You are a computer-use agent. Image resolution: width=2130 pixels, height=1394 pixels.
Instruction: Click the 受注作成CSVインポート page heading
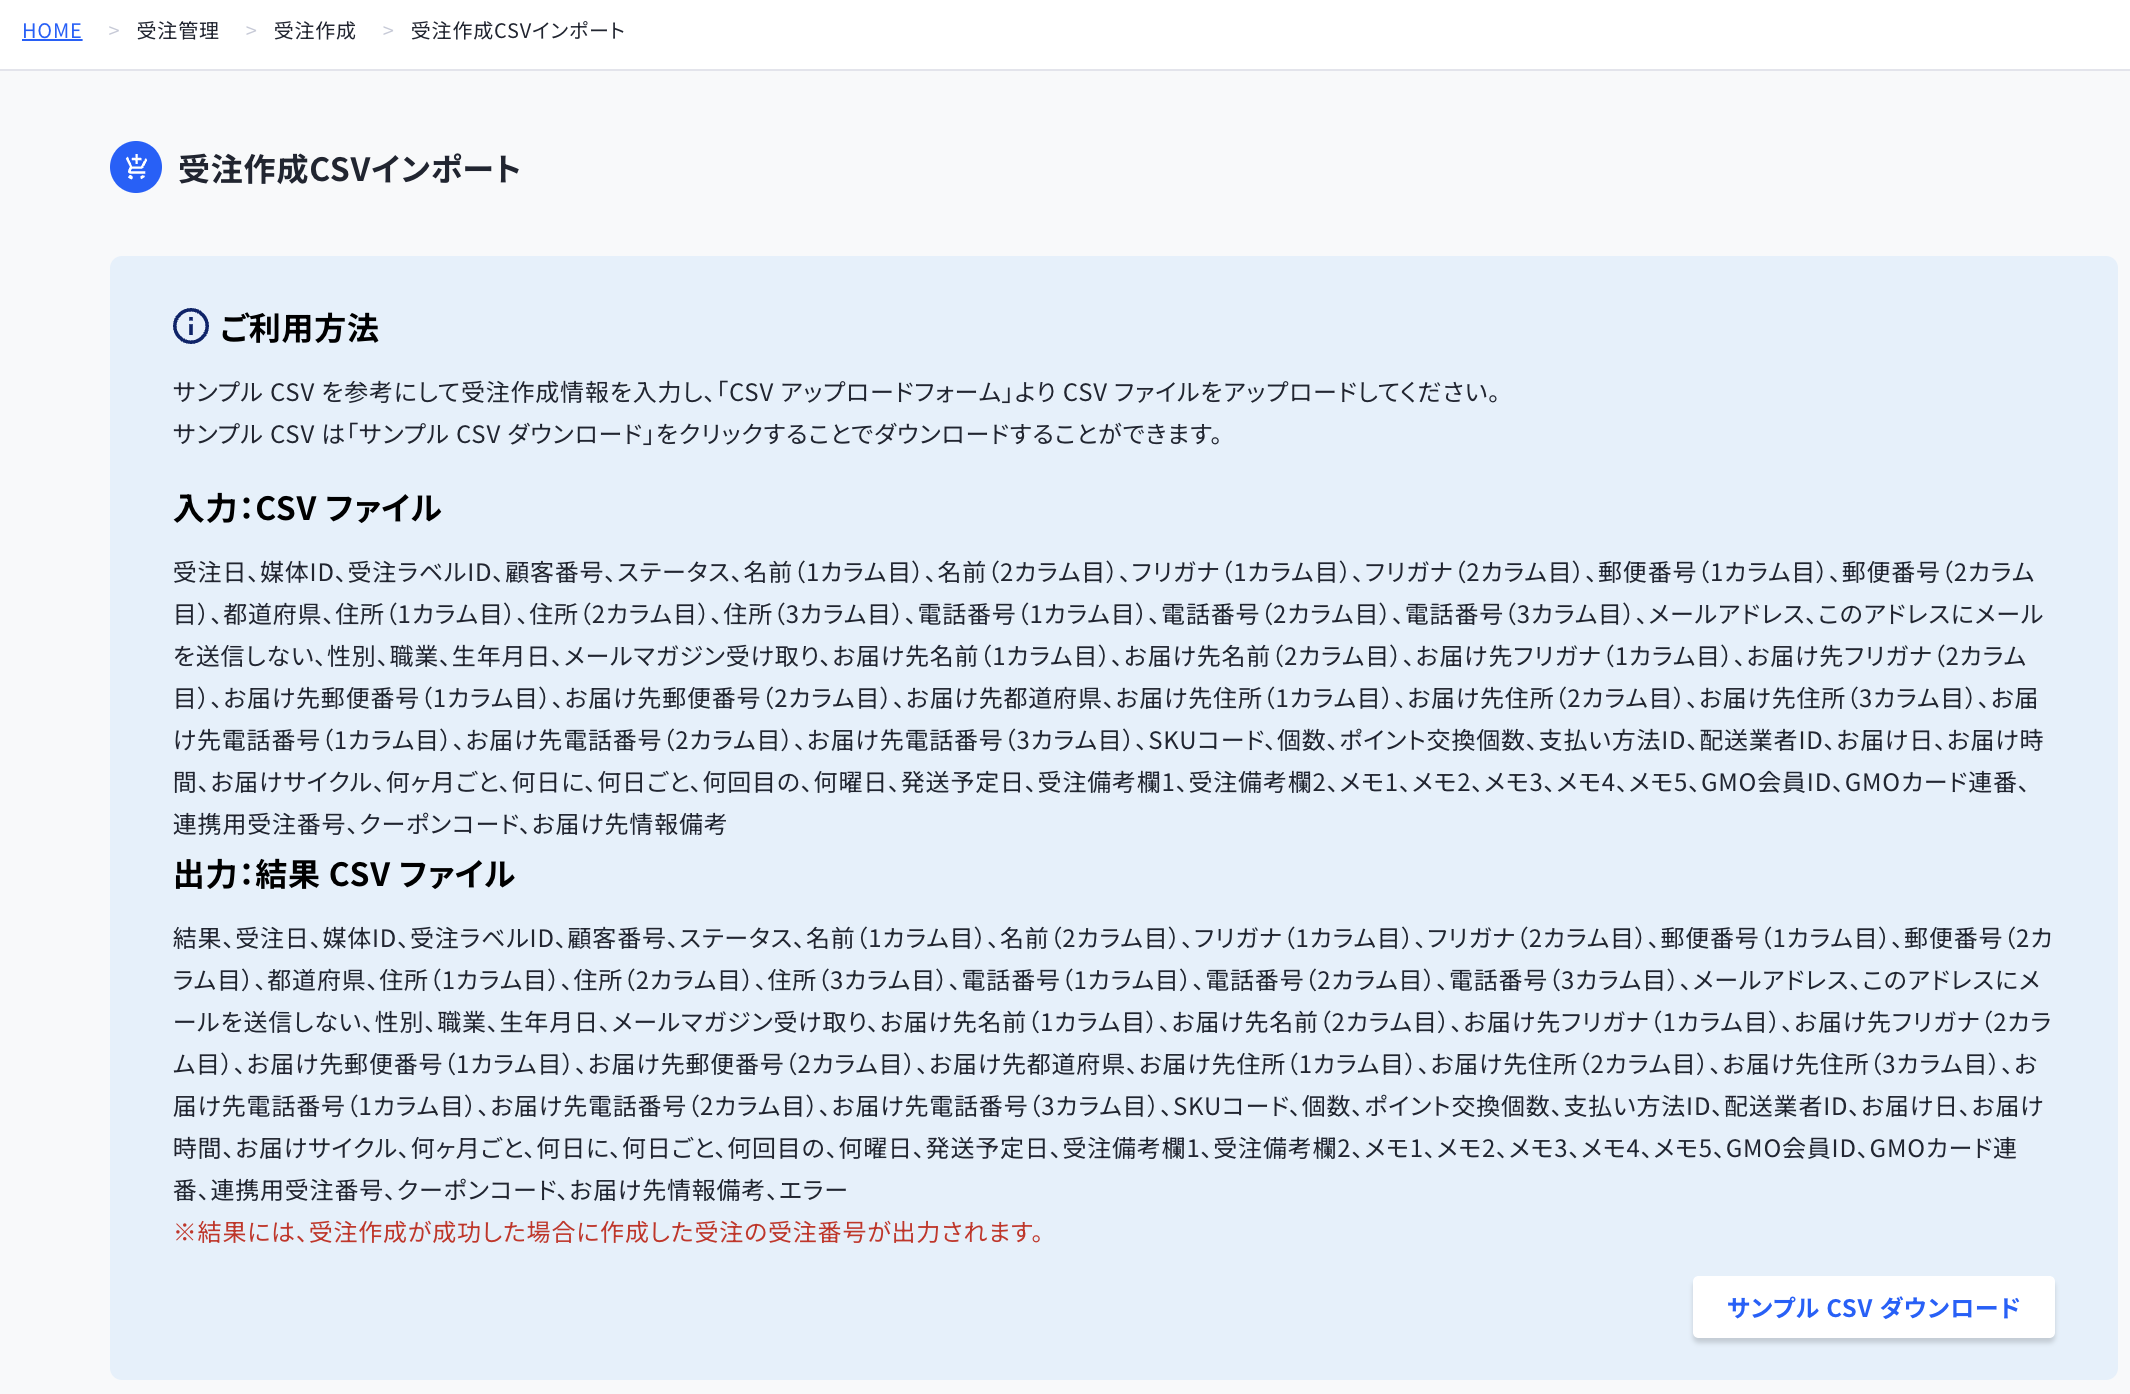click(350, 168)
